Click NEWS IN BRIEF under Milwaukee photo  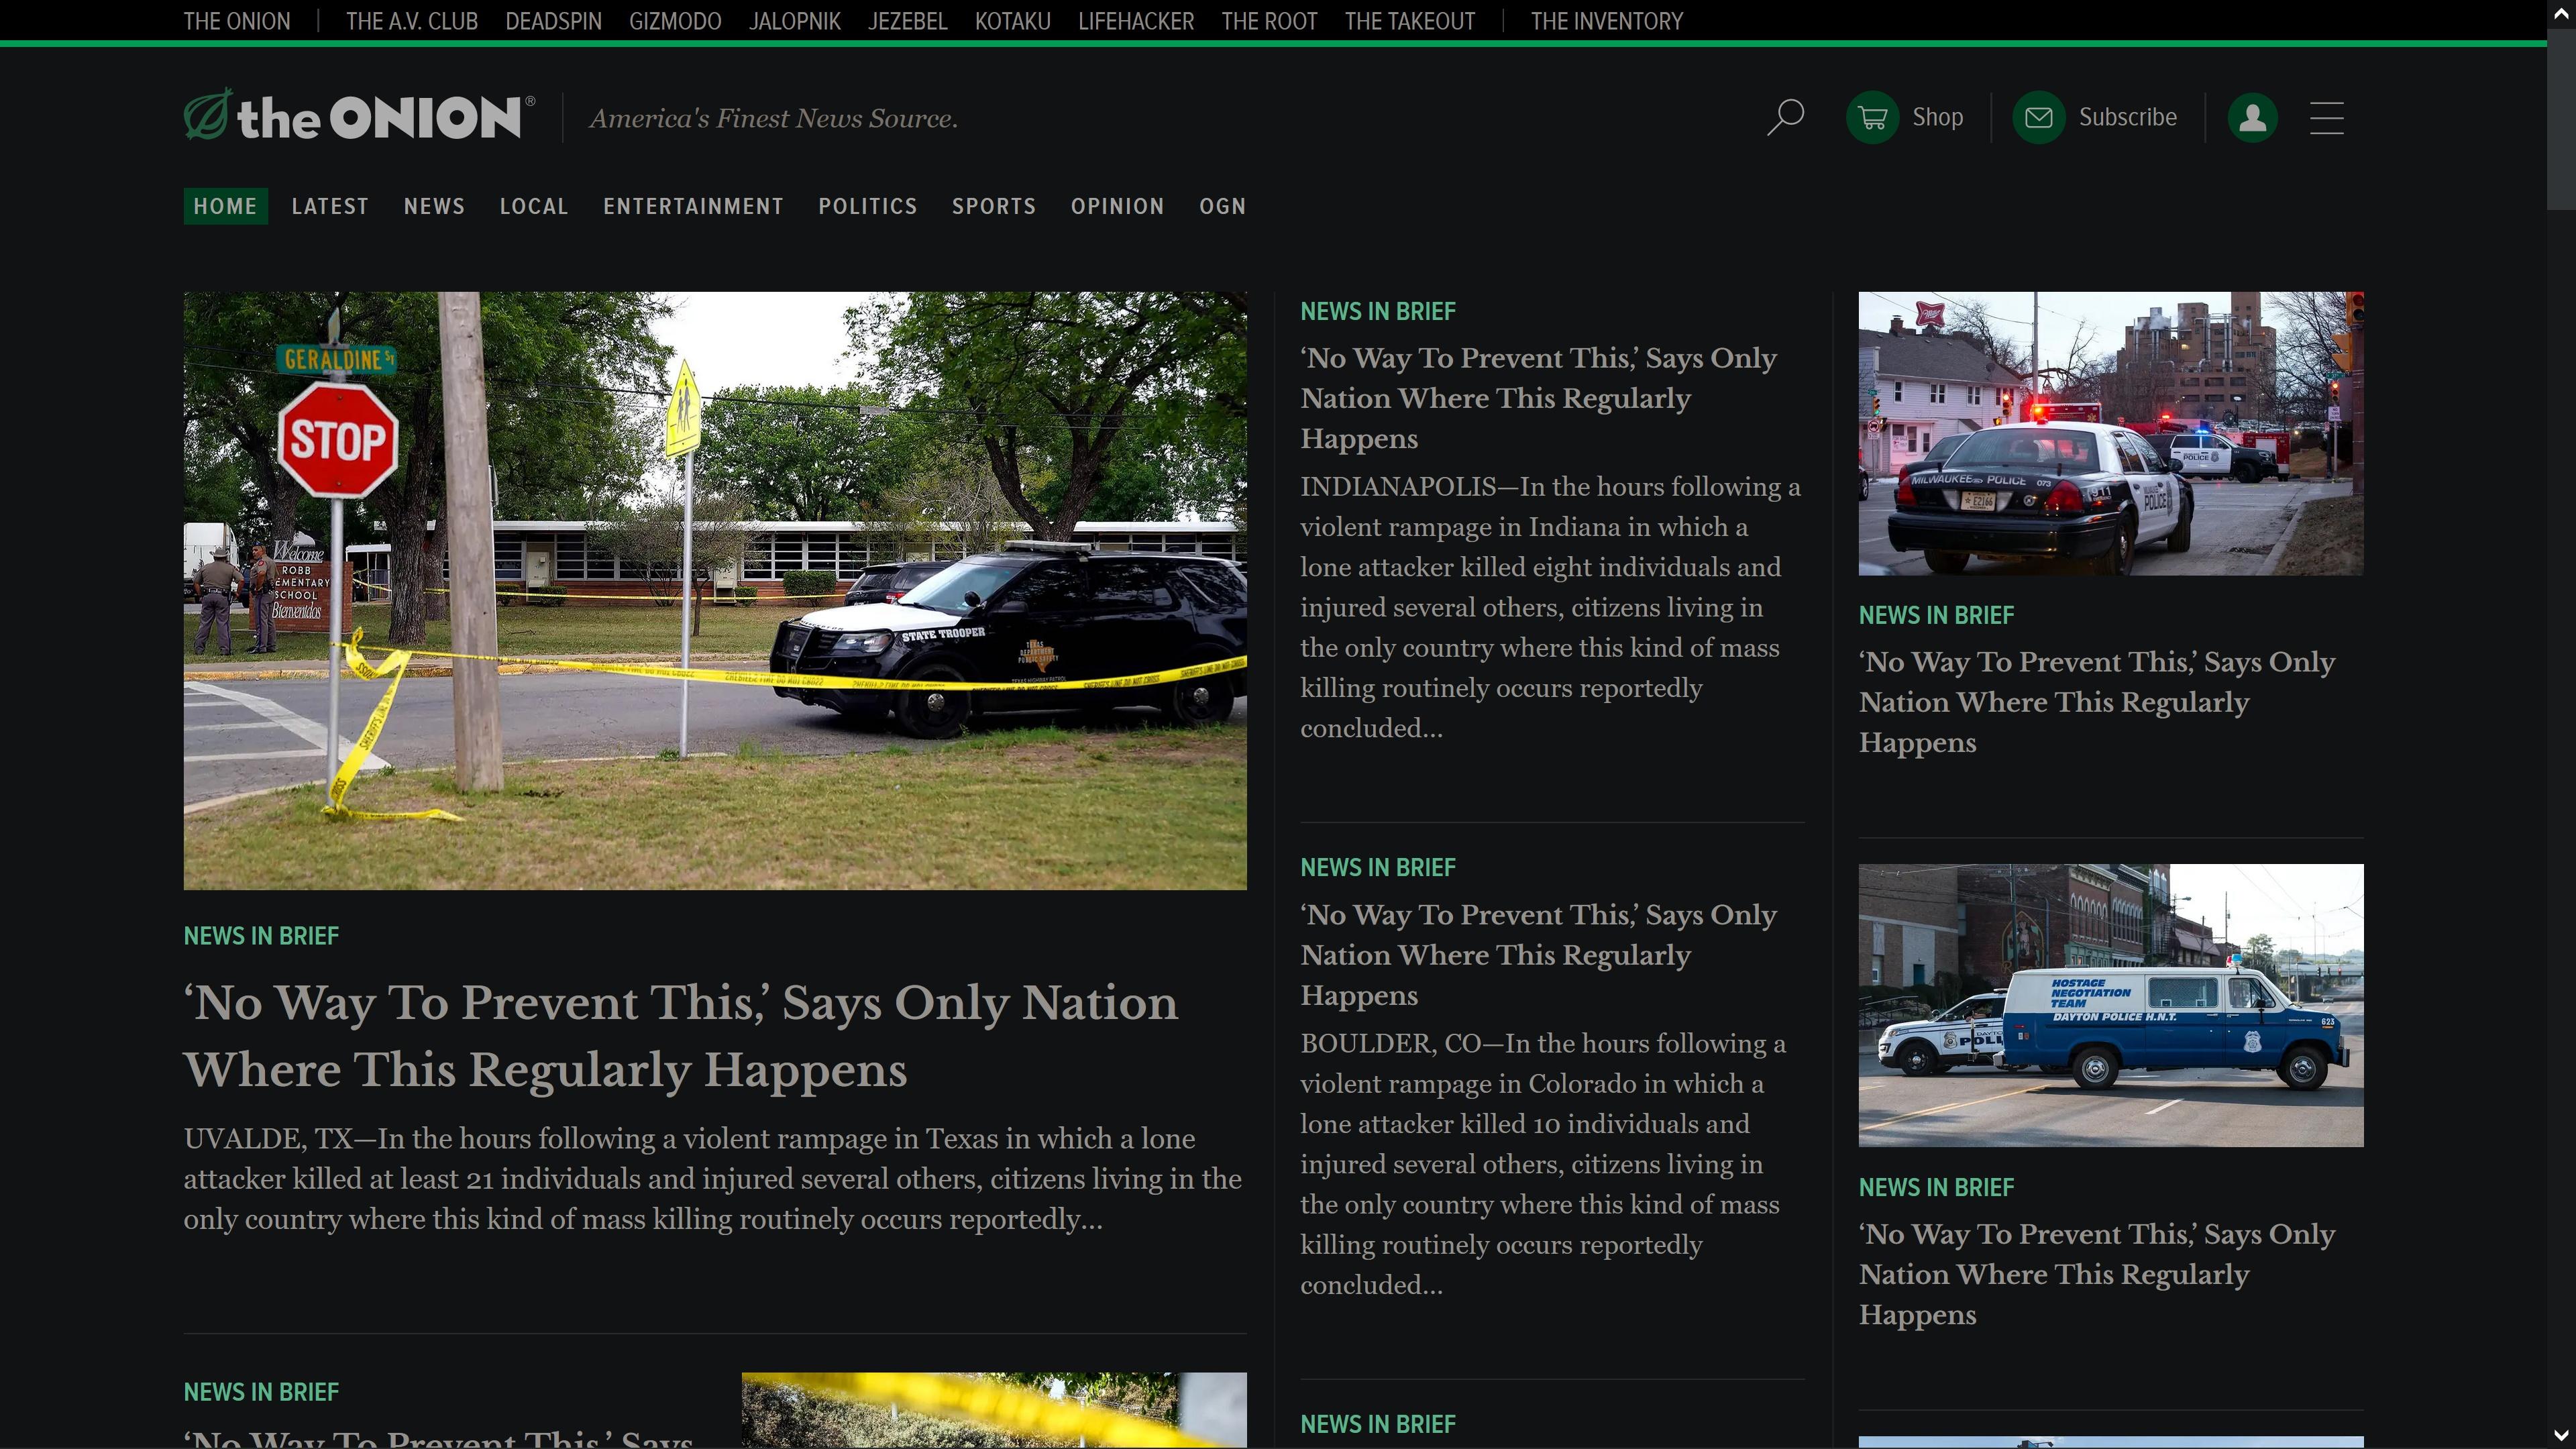(x=1936, y=615)
